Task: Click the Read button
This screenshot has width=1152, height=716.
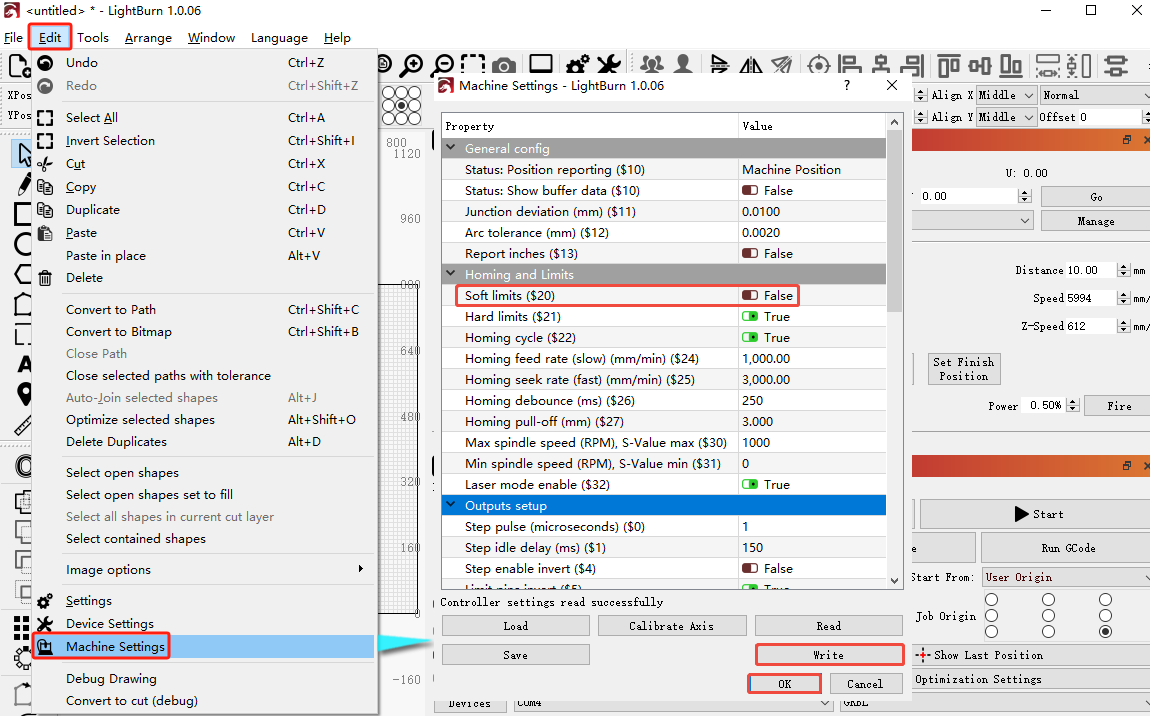Action: click(829, 626)
